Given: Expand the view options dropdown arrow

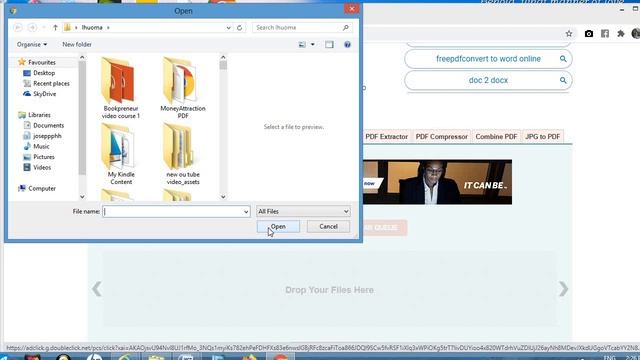Looking at the screenshot, I should 313,44.
